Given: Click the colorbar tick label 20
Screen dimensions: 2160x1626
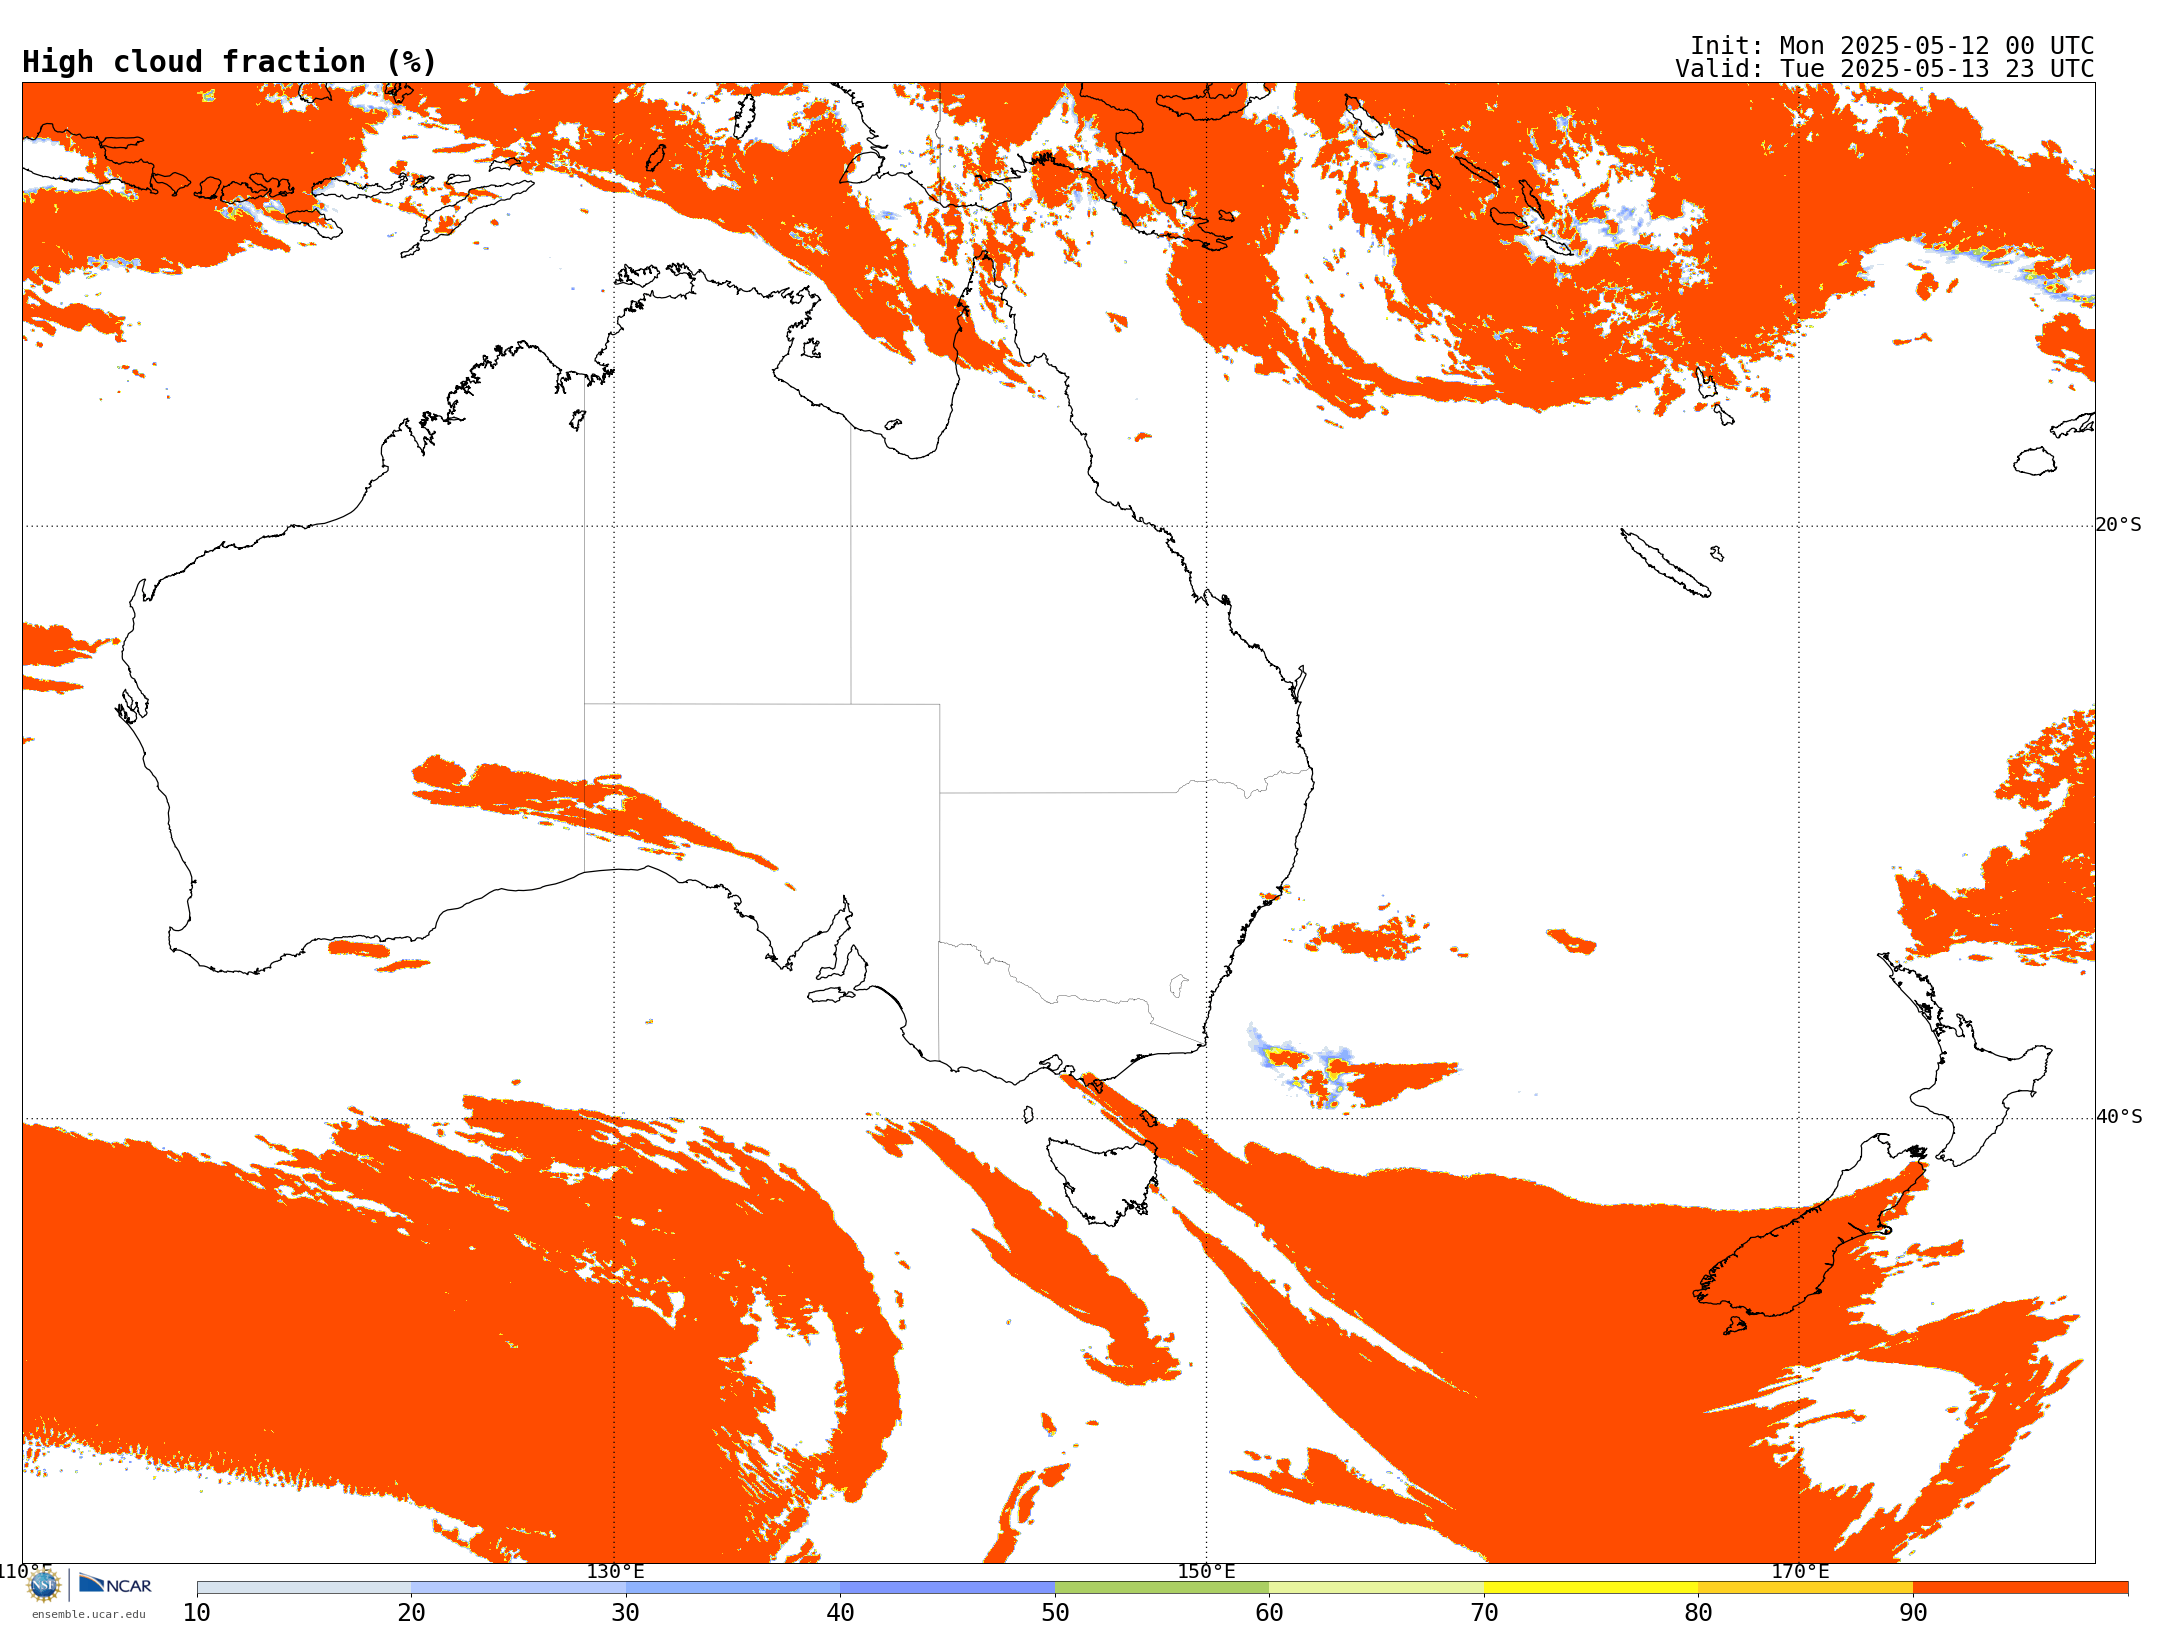Looking at the screenshot, I should click(411, 1612).
